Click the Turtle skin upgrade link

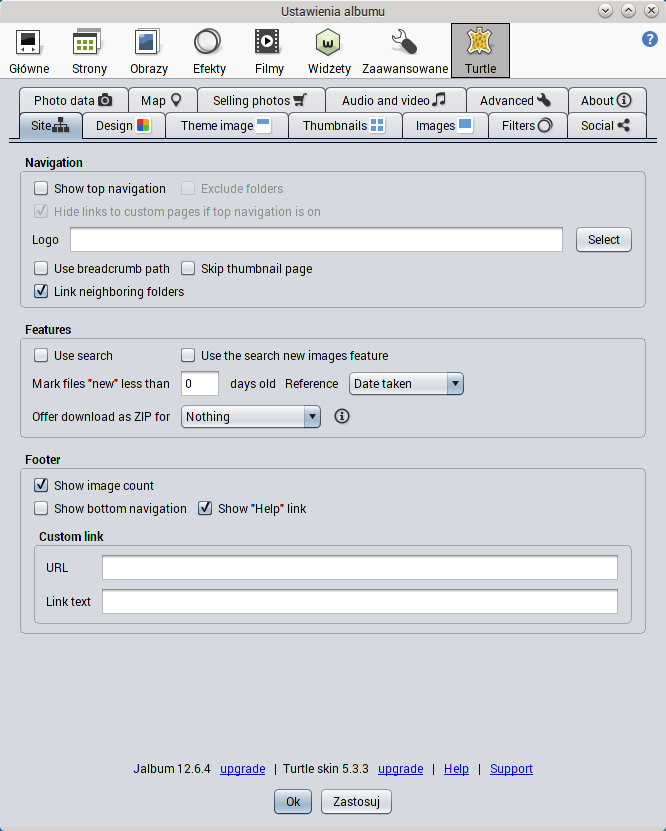point(401,768)
